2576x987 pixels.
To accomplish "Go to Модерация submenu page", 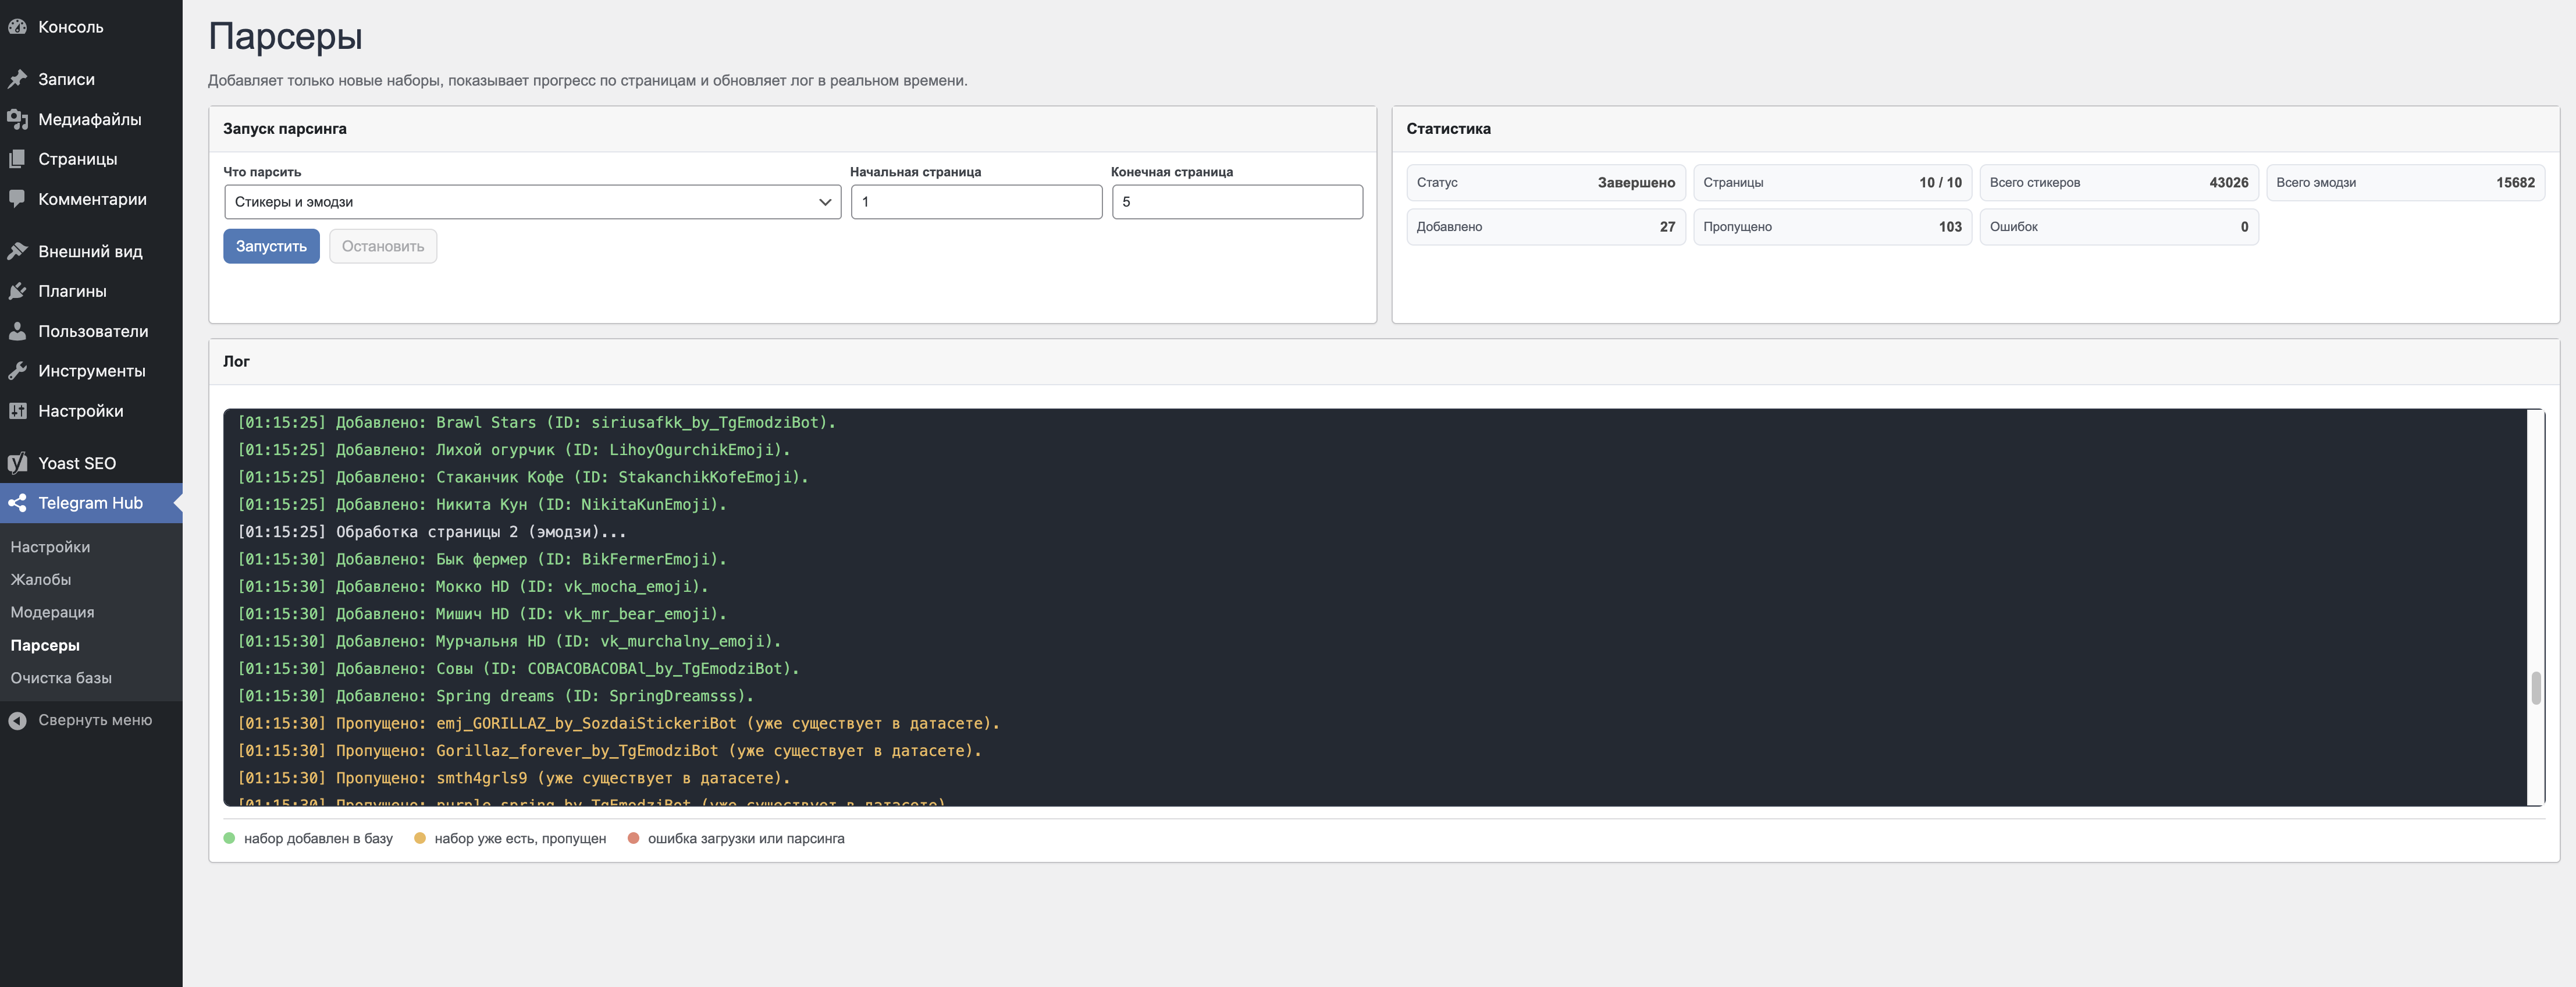I will [x=52, y=612].
